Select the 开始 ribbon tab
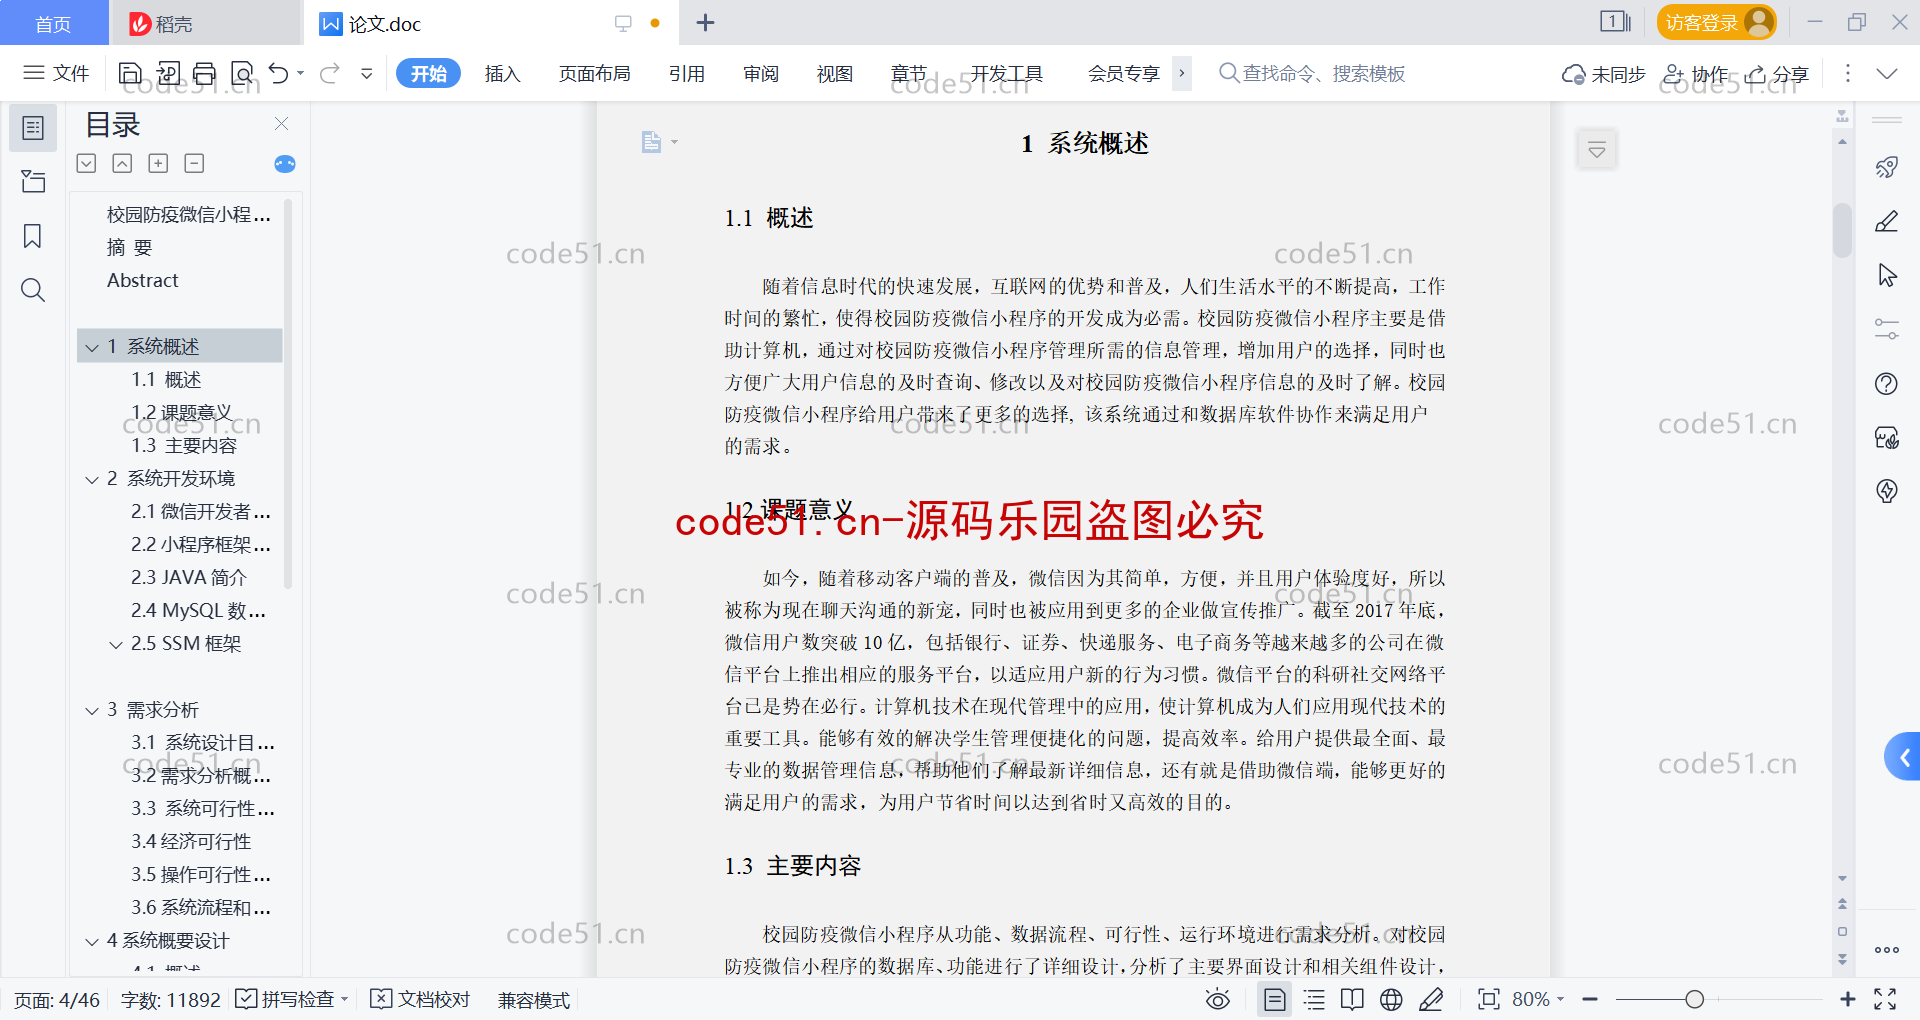The width and height of the screenshot is (1920, 1020). point(428,73)
